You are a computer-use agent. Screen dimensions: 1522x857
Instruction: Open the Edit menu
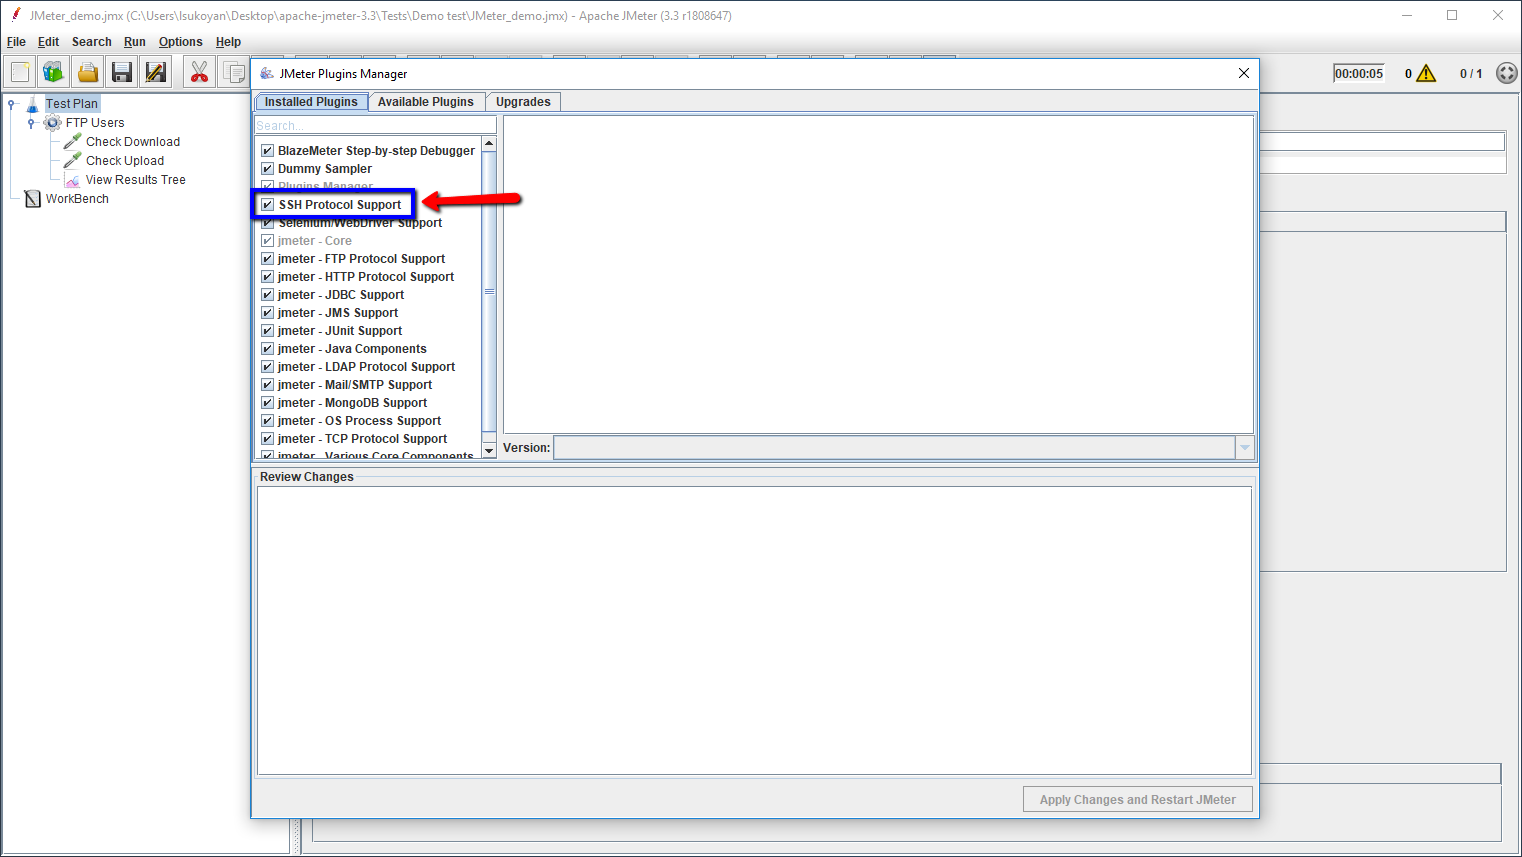click(x=48, y=42)
